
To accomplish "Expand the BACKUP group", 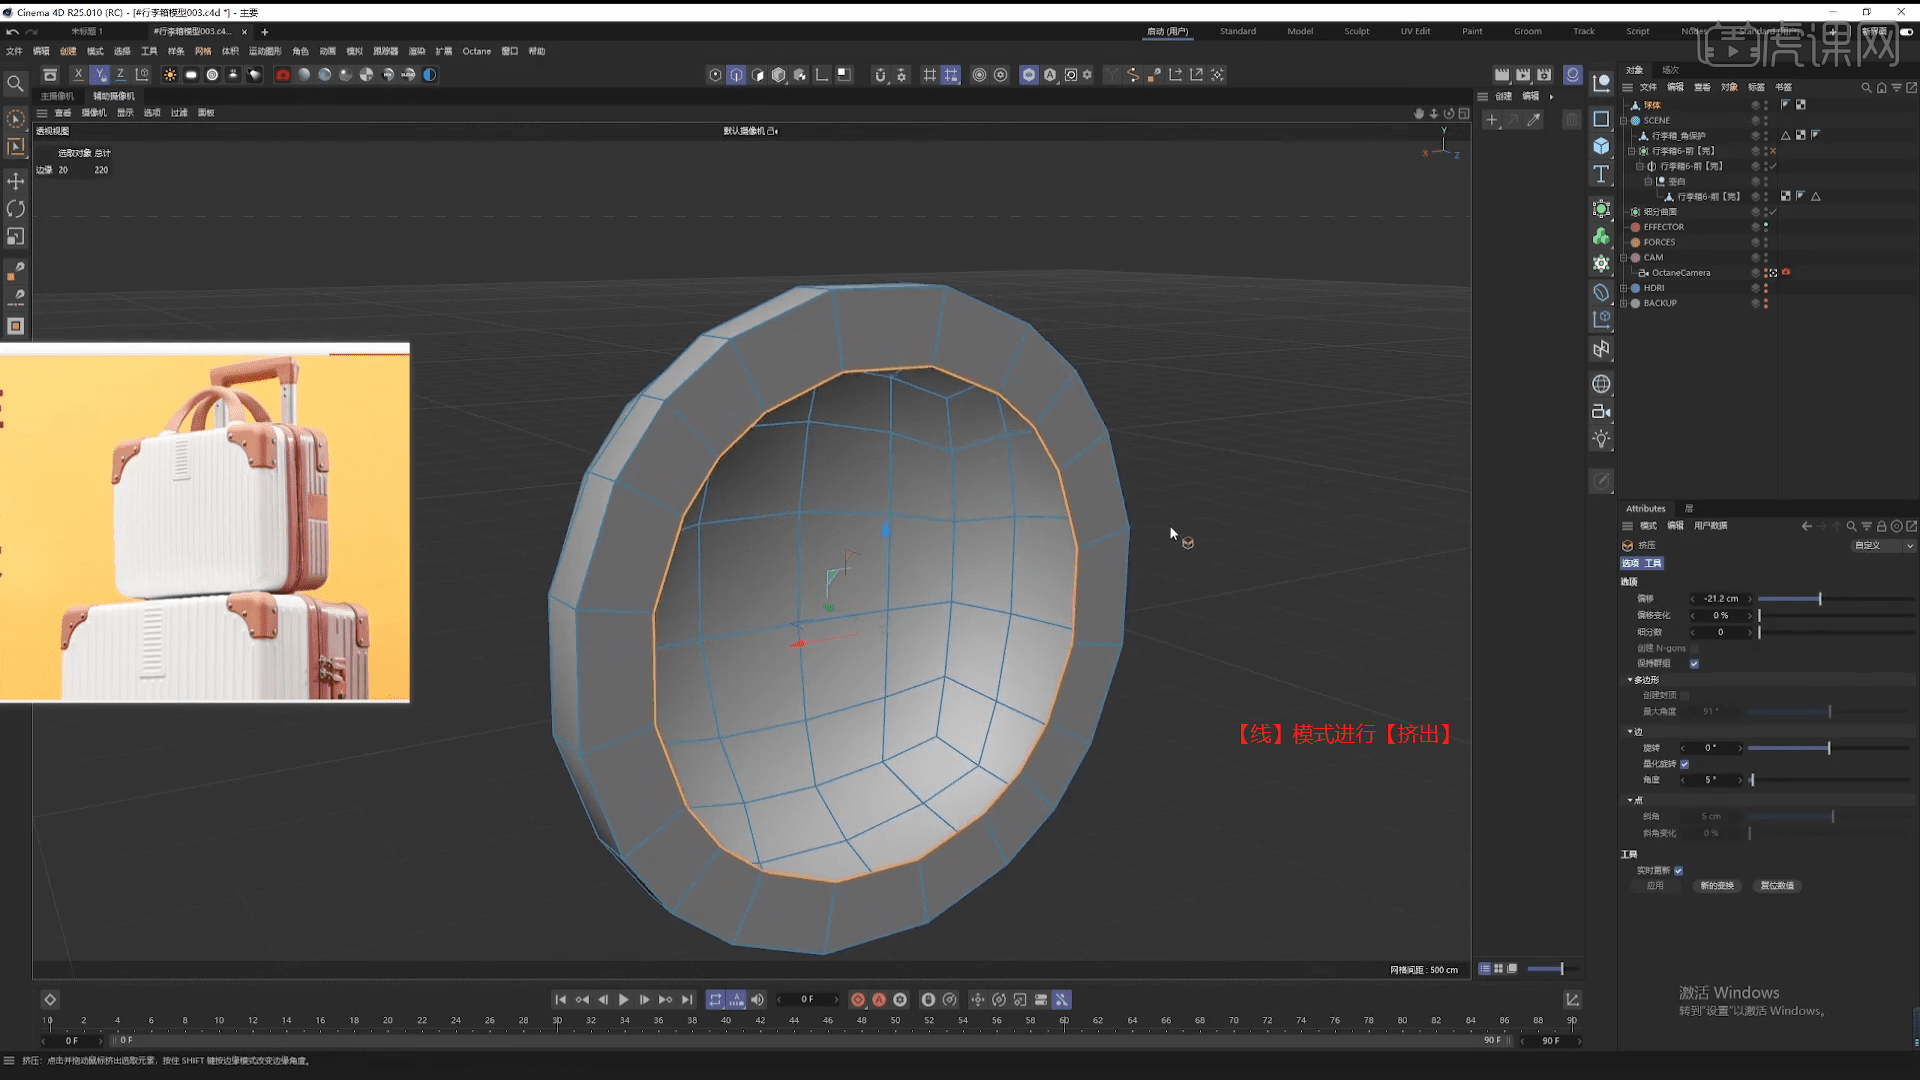I will click(1624, 303).
